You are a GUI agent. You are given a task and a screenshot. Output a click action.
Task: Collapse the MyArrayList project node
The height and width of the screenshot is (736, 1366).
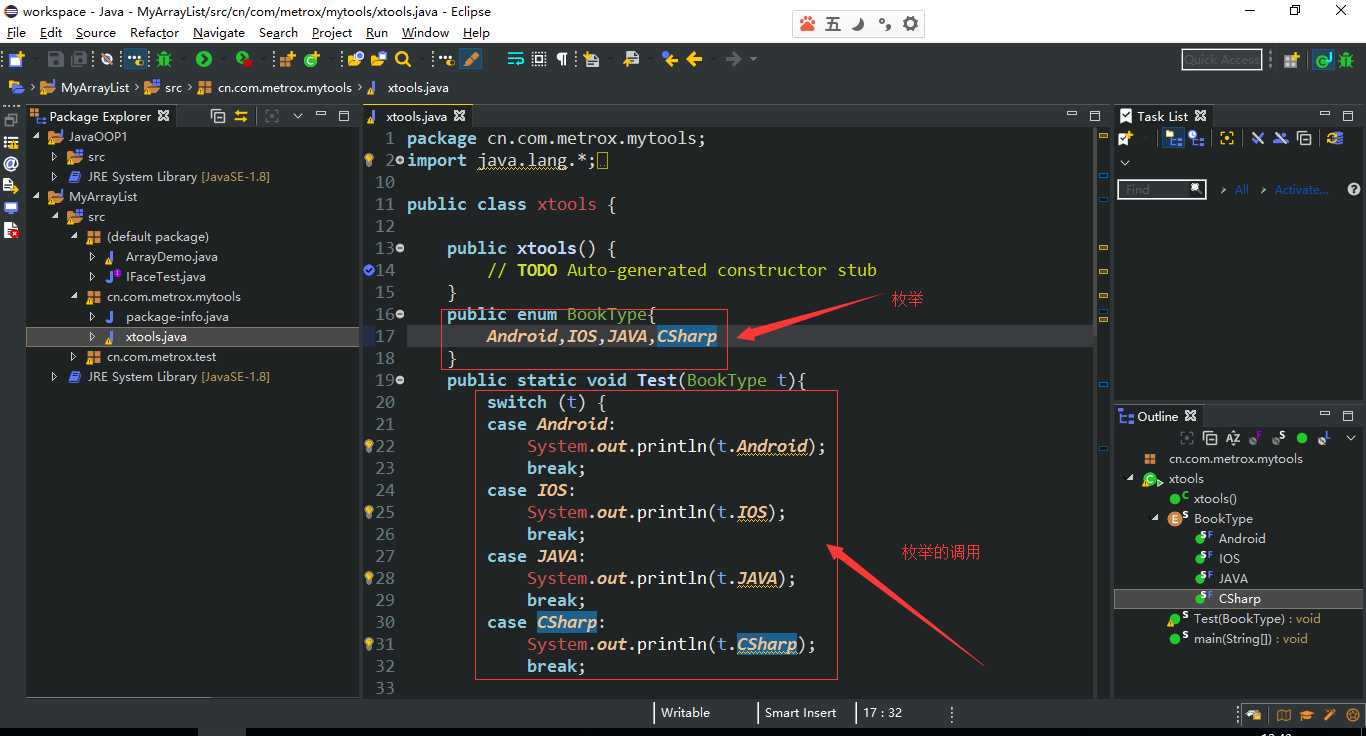click(x=37, y=197)
